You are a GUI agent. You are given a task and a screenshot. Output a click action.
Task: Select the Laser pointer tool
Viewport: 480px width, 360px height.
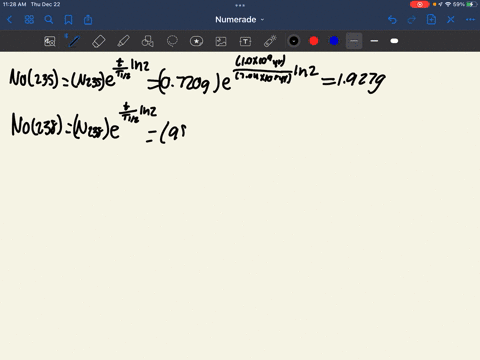coord(270,41)
